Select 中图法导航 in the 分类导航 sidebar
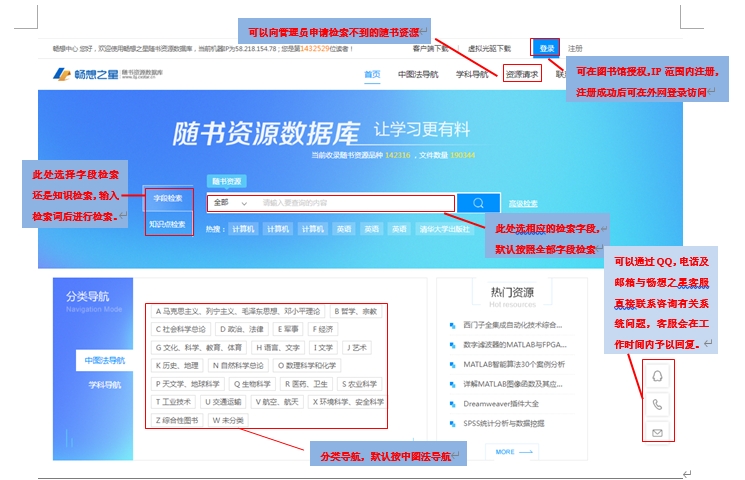This screenshot has width=745, height=480. pyautogui.click(x=105, y=360)
